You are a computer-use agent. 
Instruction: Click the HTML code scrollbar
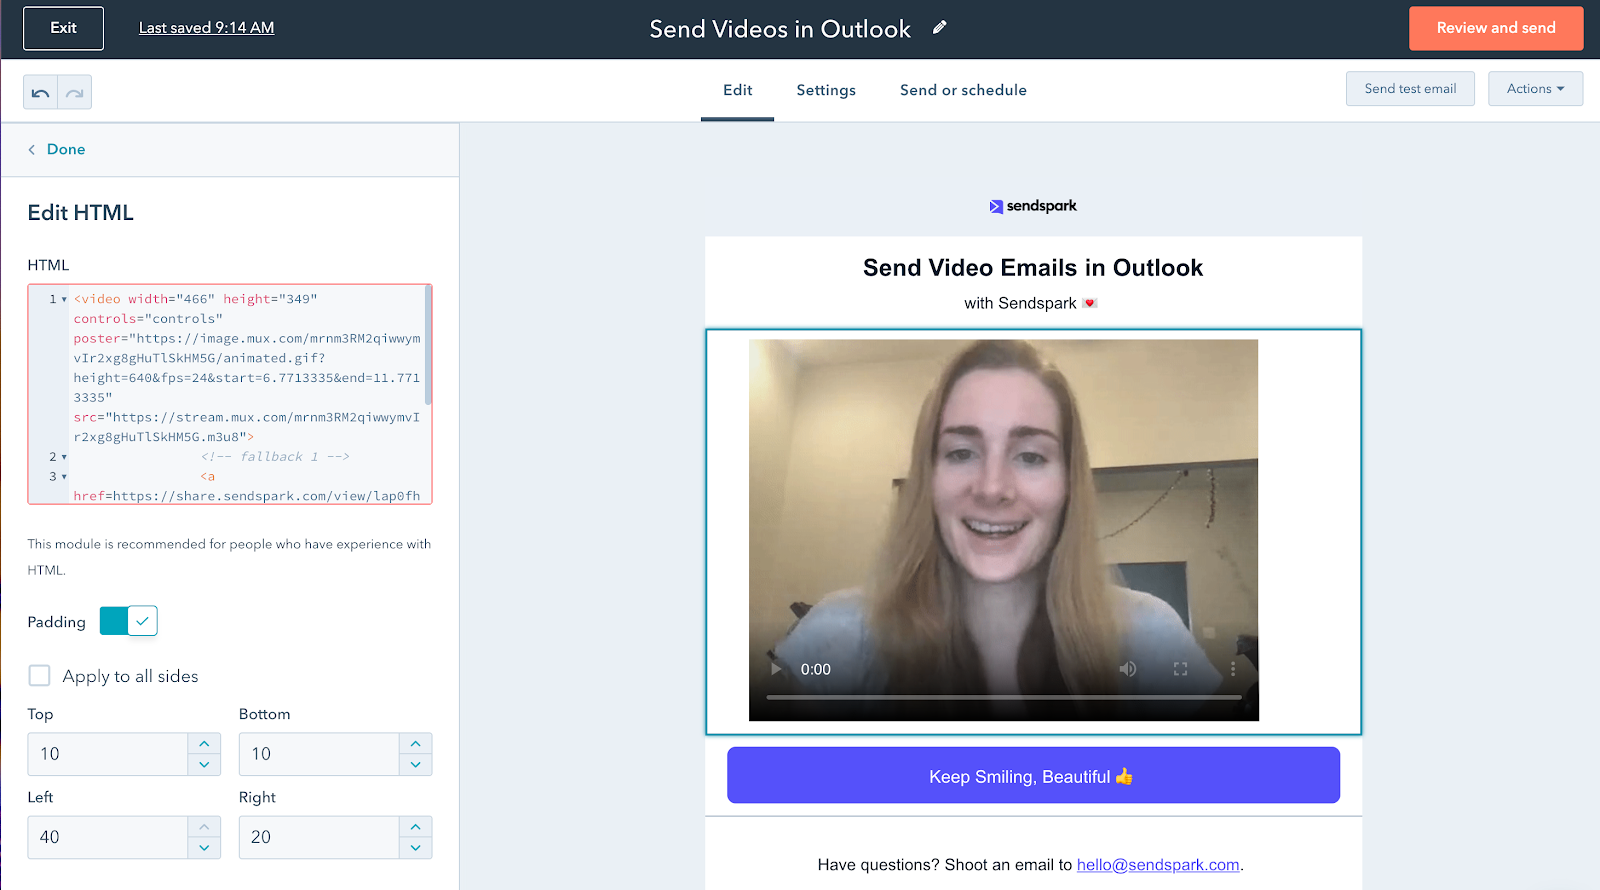428,345
